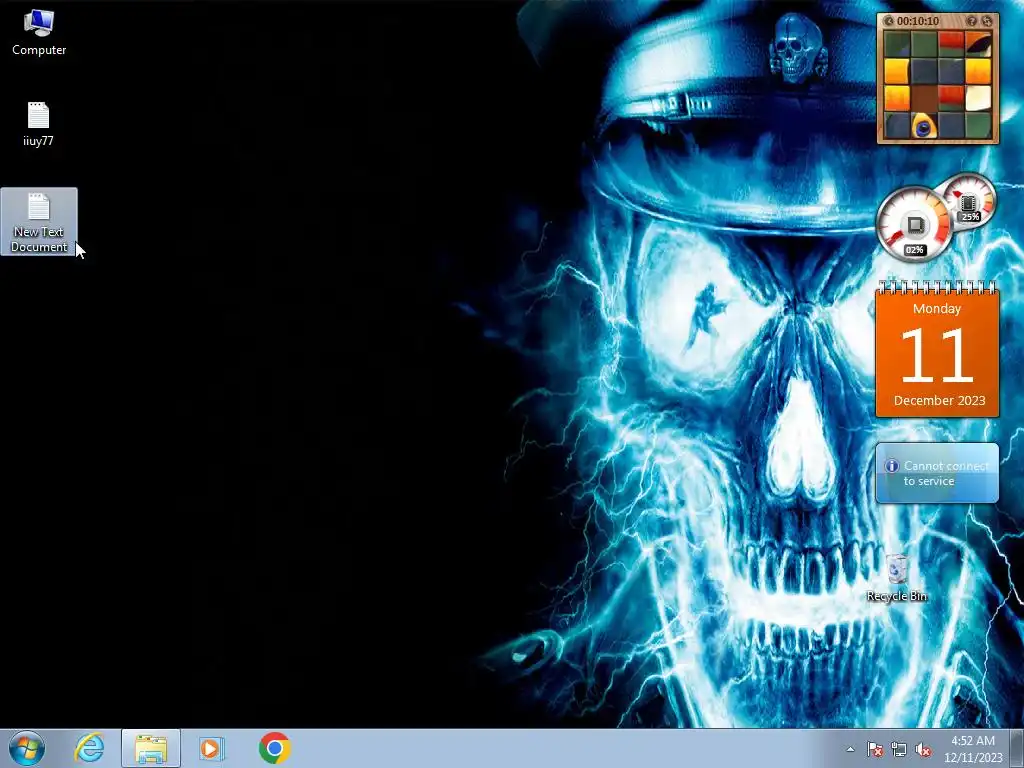Screen dimensions: 1024x768
Task: Click the Show desktop button
Action: 1017,748
